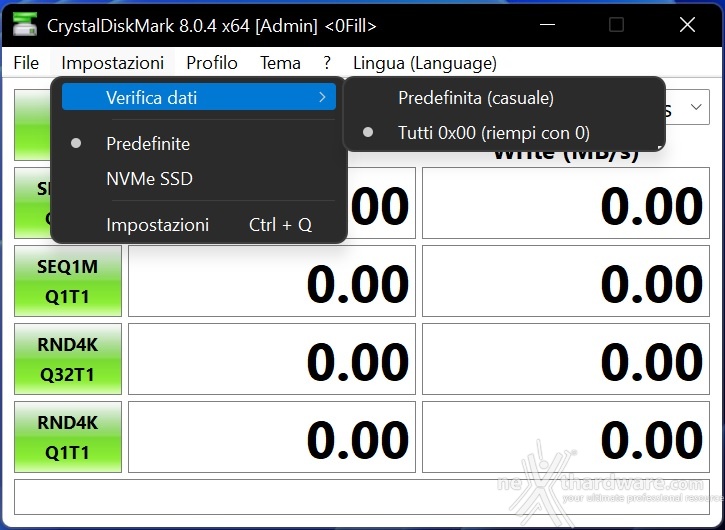Close the CrystalDiskMark window
The width and height of the screenshot is (725, 530).
tap(687, 25)
